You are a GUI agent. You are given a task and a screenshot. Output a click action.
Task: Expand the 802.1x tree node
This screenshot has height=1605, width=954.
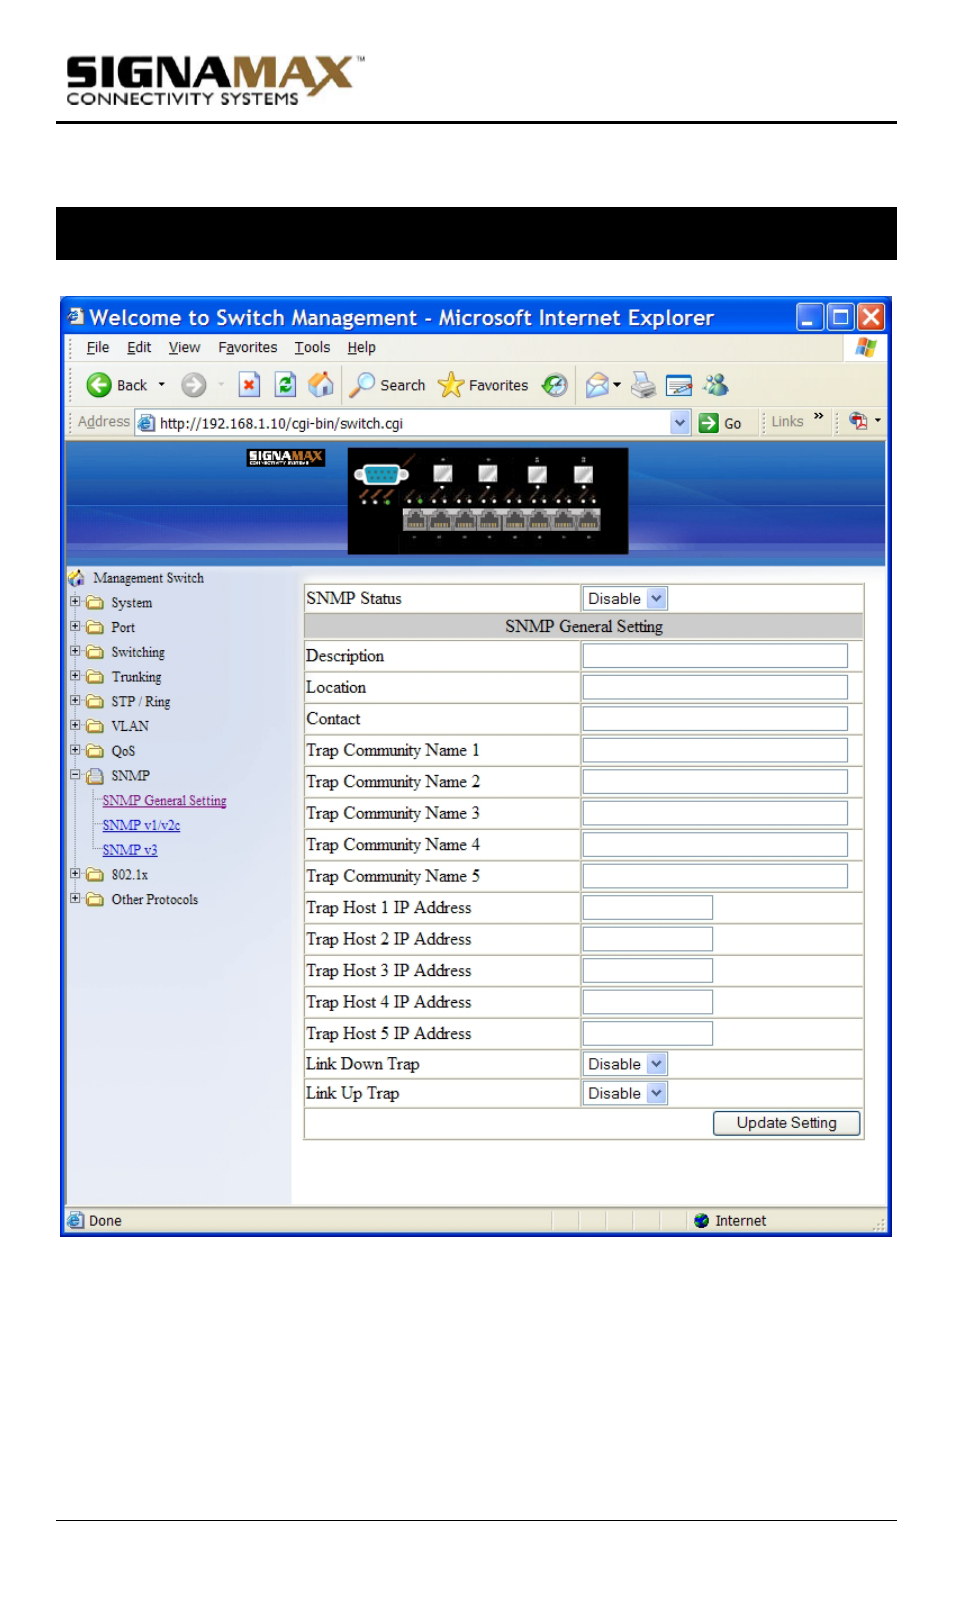(75, 874)
